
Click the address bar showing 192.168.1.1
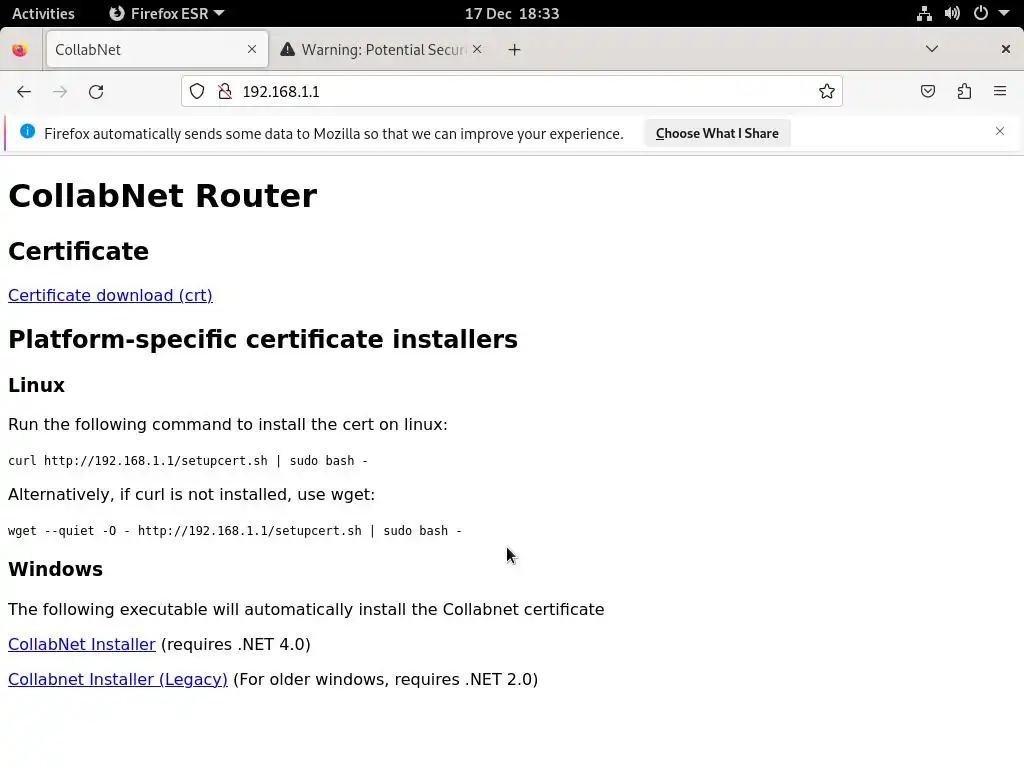pyautogui.click(x=511, y=91)
